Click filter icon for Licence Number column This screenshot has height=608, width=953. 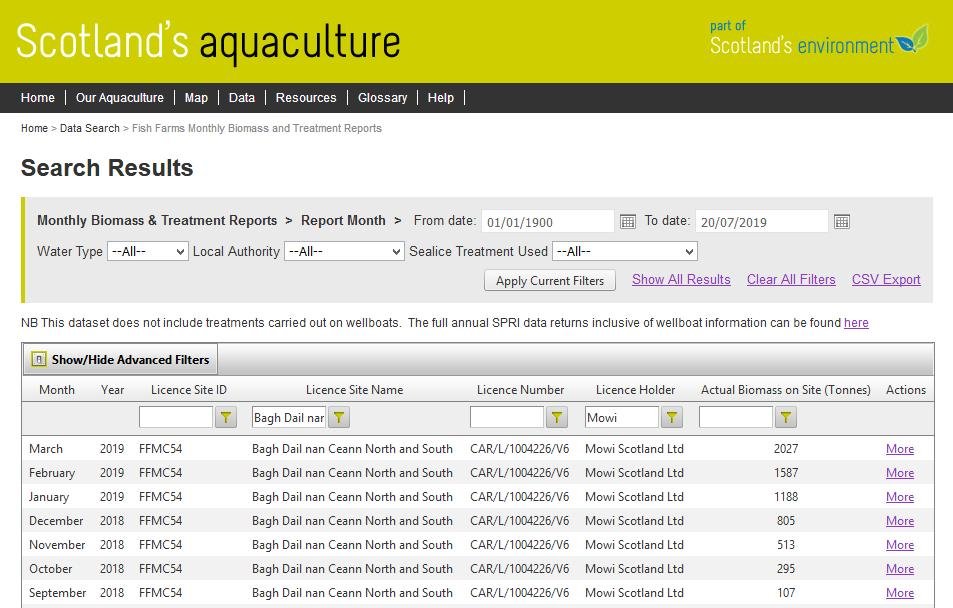(x=557, y=417)
